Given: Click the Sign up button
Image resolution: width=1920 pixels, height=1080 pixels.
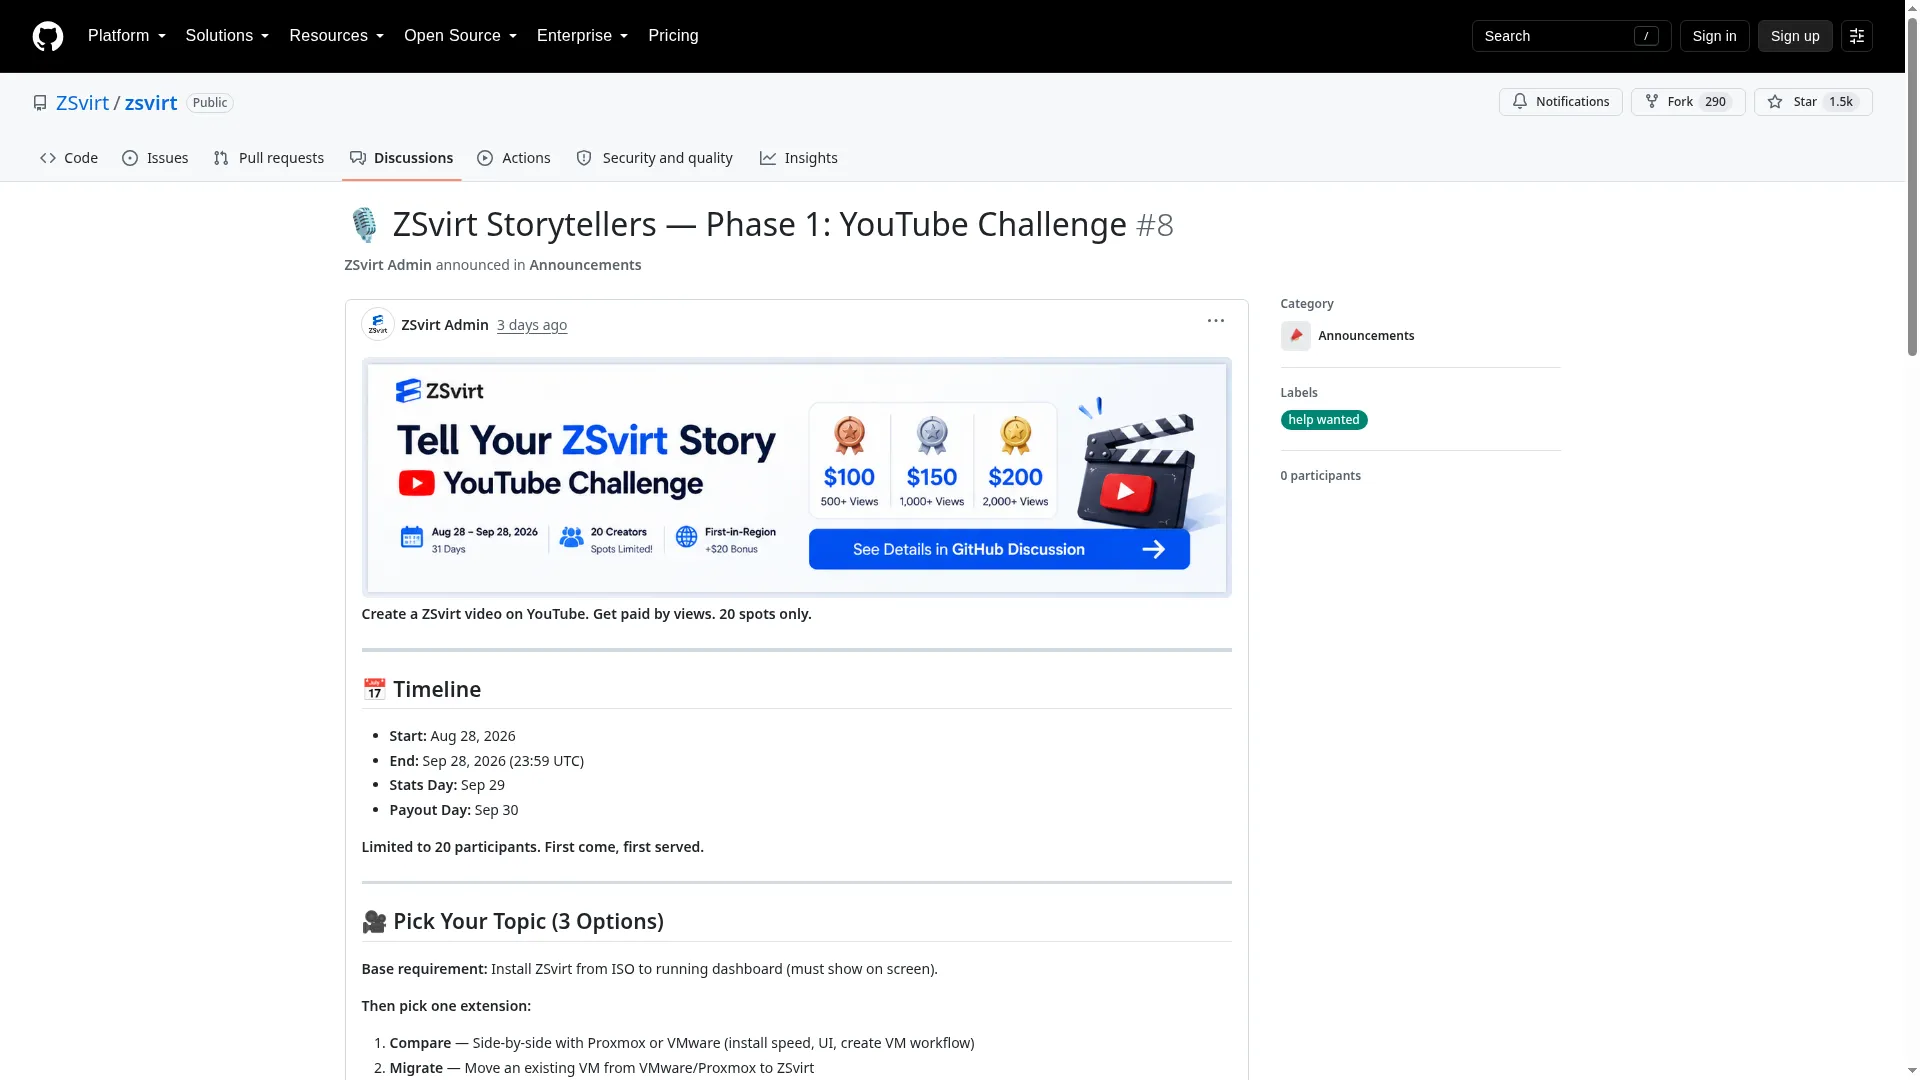Looking at the screenshot, I should point(1795,36).
